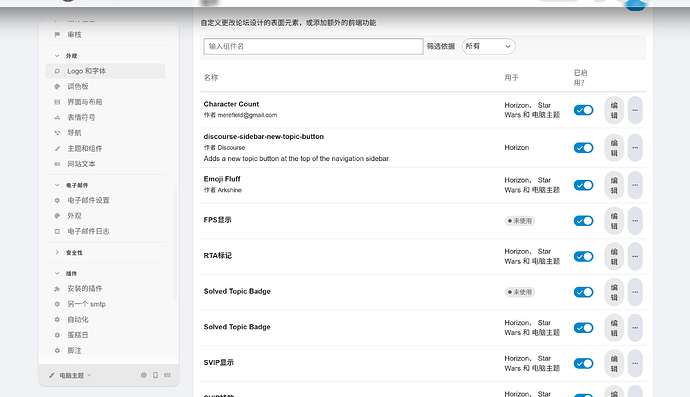Collapse the 外观 sidebar section
690x397 pixels.
[57, 56]
